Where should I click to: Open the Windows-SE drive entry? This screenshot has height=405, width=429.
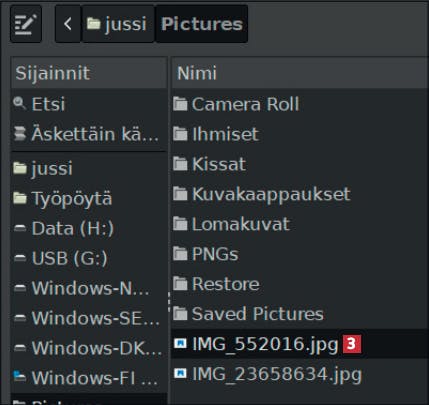(89, 318)
